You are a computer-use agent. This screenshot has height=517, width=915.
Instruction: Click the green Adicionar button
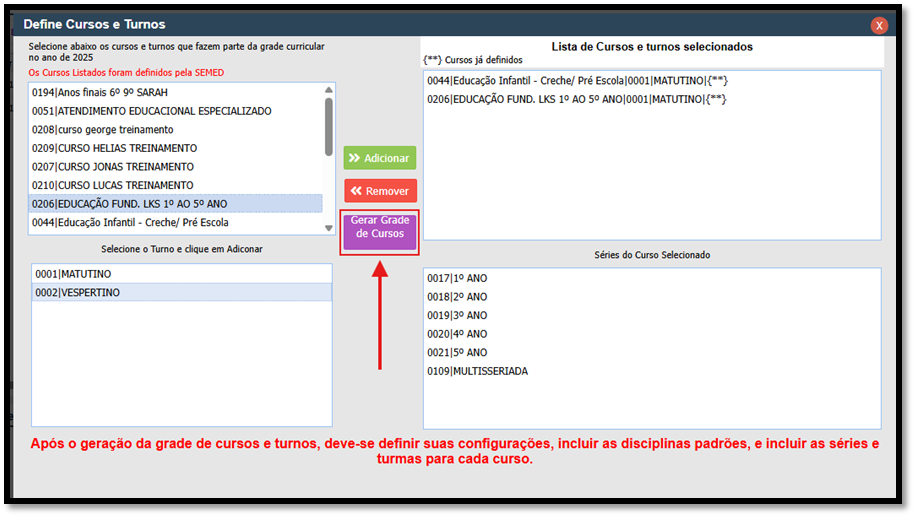pos(379,158)
